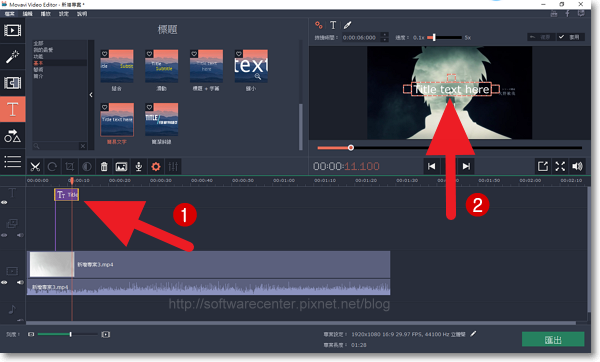Screen dimensions: 600x362
Task: Select the 全部 (All) title category
Action: pos(38,43)
